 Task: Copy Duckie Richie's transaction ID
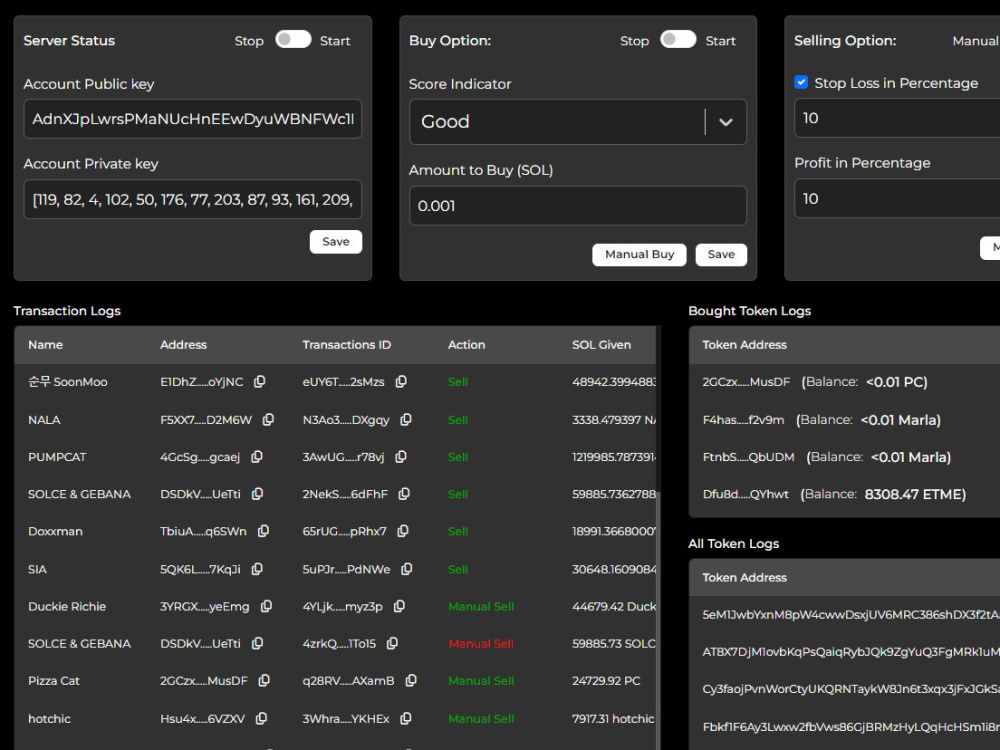point(399,606)
